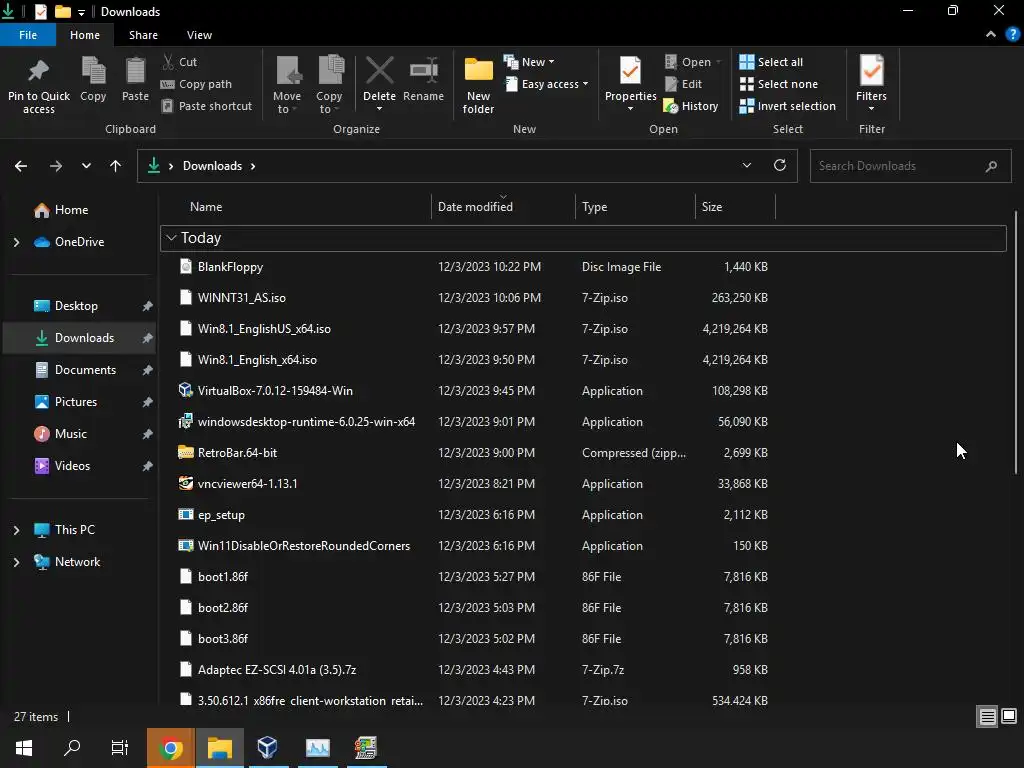Screen dimensions: 1024x768
Task: Switch to the Home ribbon tab
Action: point(85,35)
